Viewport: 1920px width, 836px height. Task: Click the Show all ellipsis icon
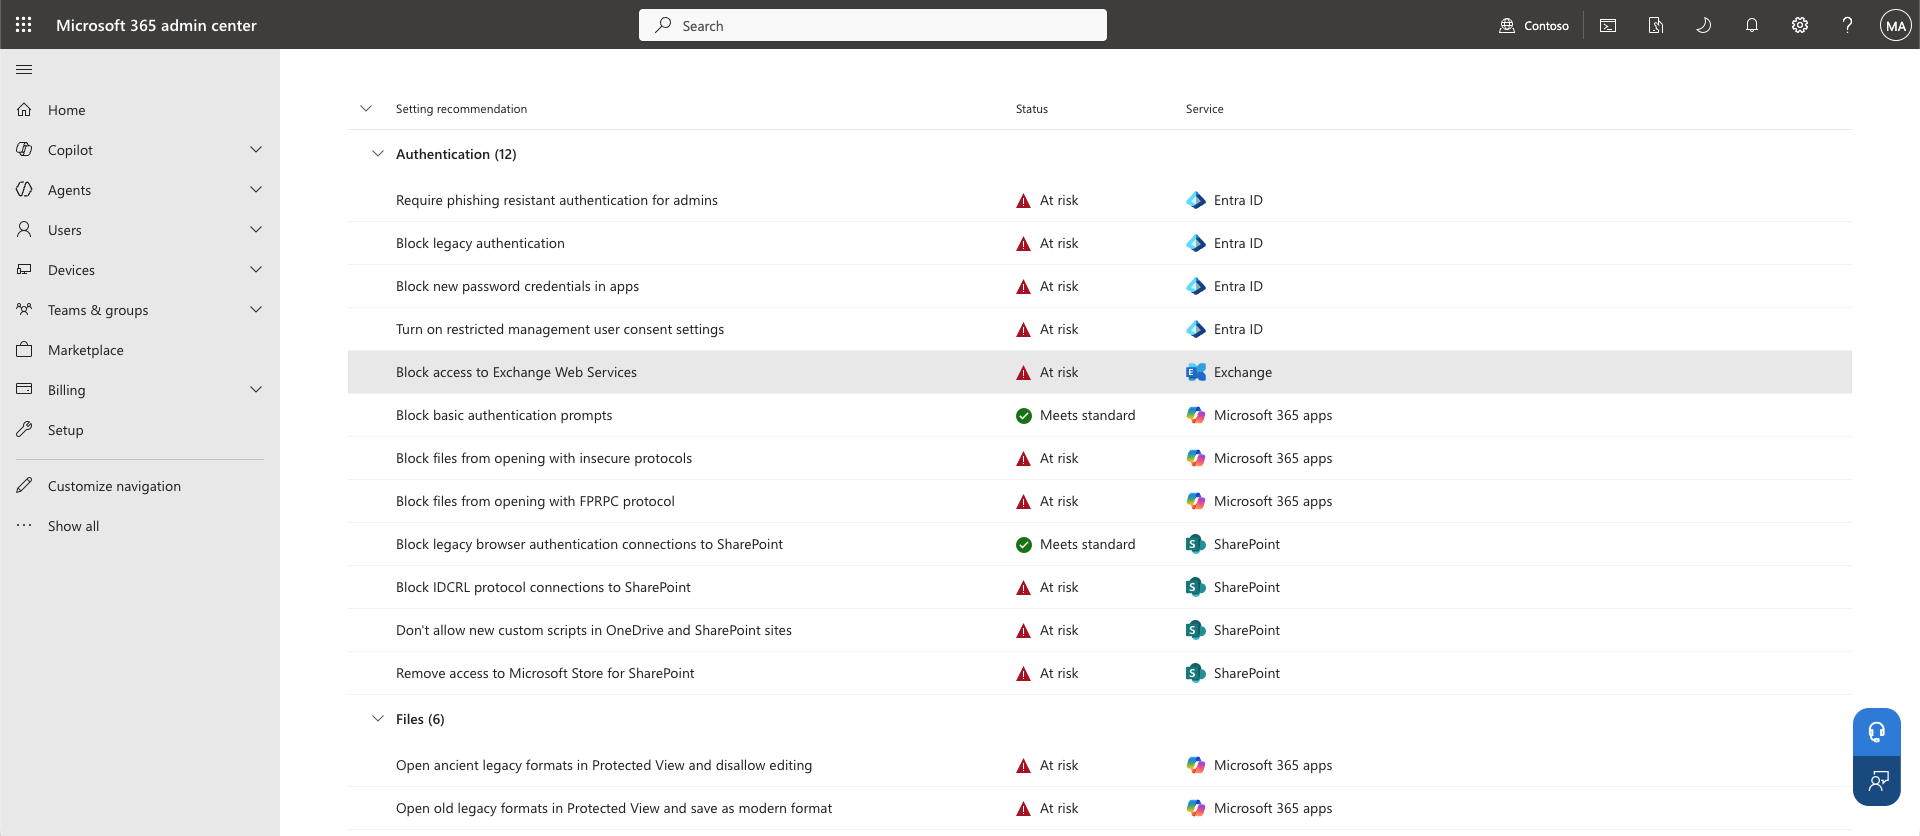[24, 525]
